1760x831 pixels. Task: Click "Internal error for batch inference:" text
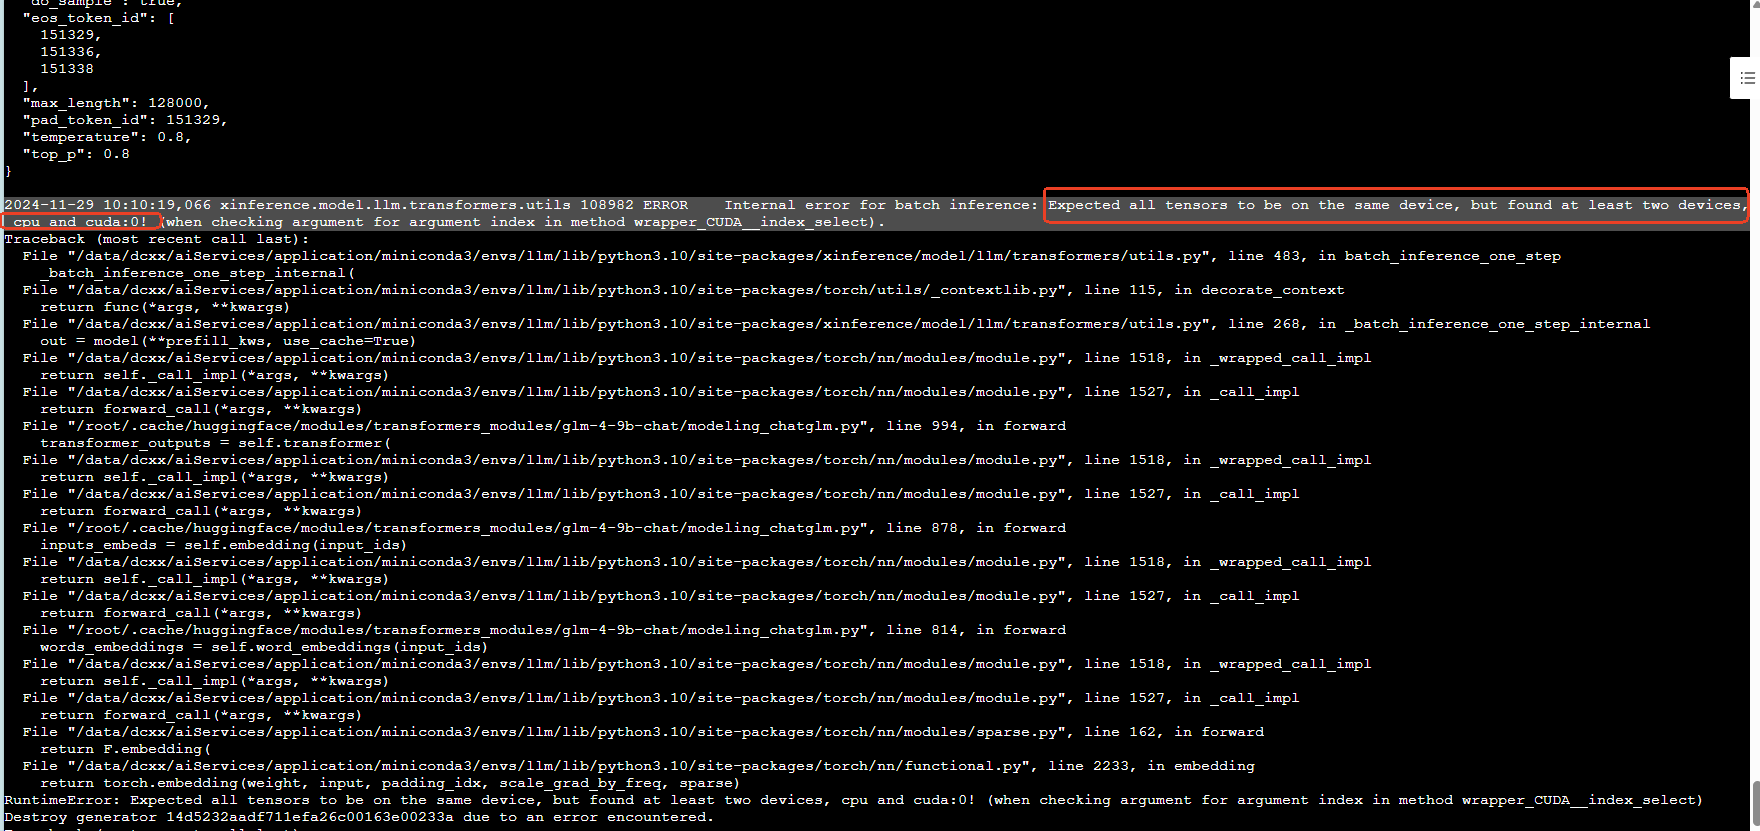click(882, 205)
